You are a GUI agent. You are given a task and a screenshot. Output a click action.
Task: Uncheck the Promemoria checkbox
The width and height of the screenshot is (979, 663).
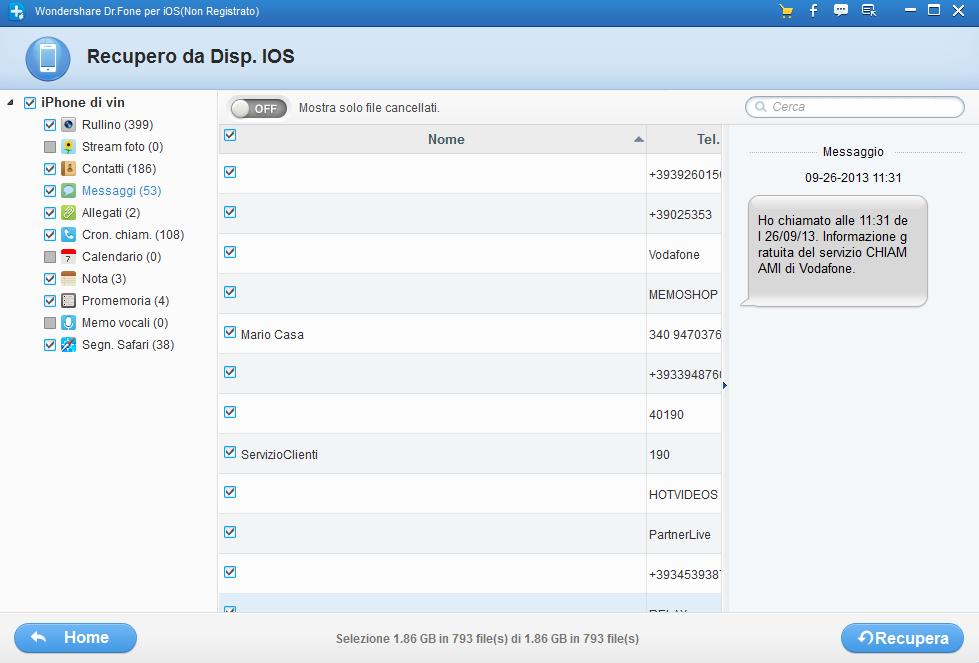tap(50, 301)
